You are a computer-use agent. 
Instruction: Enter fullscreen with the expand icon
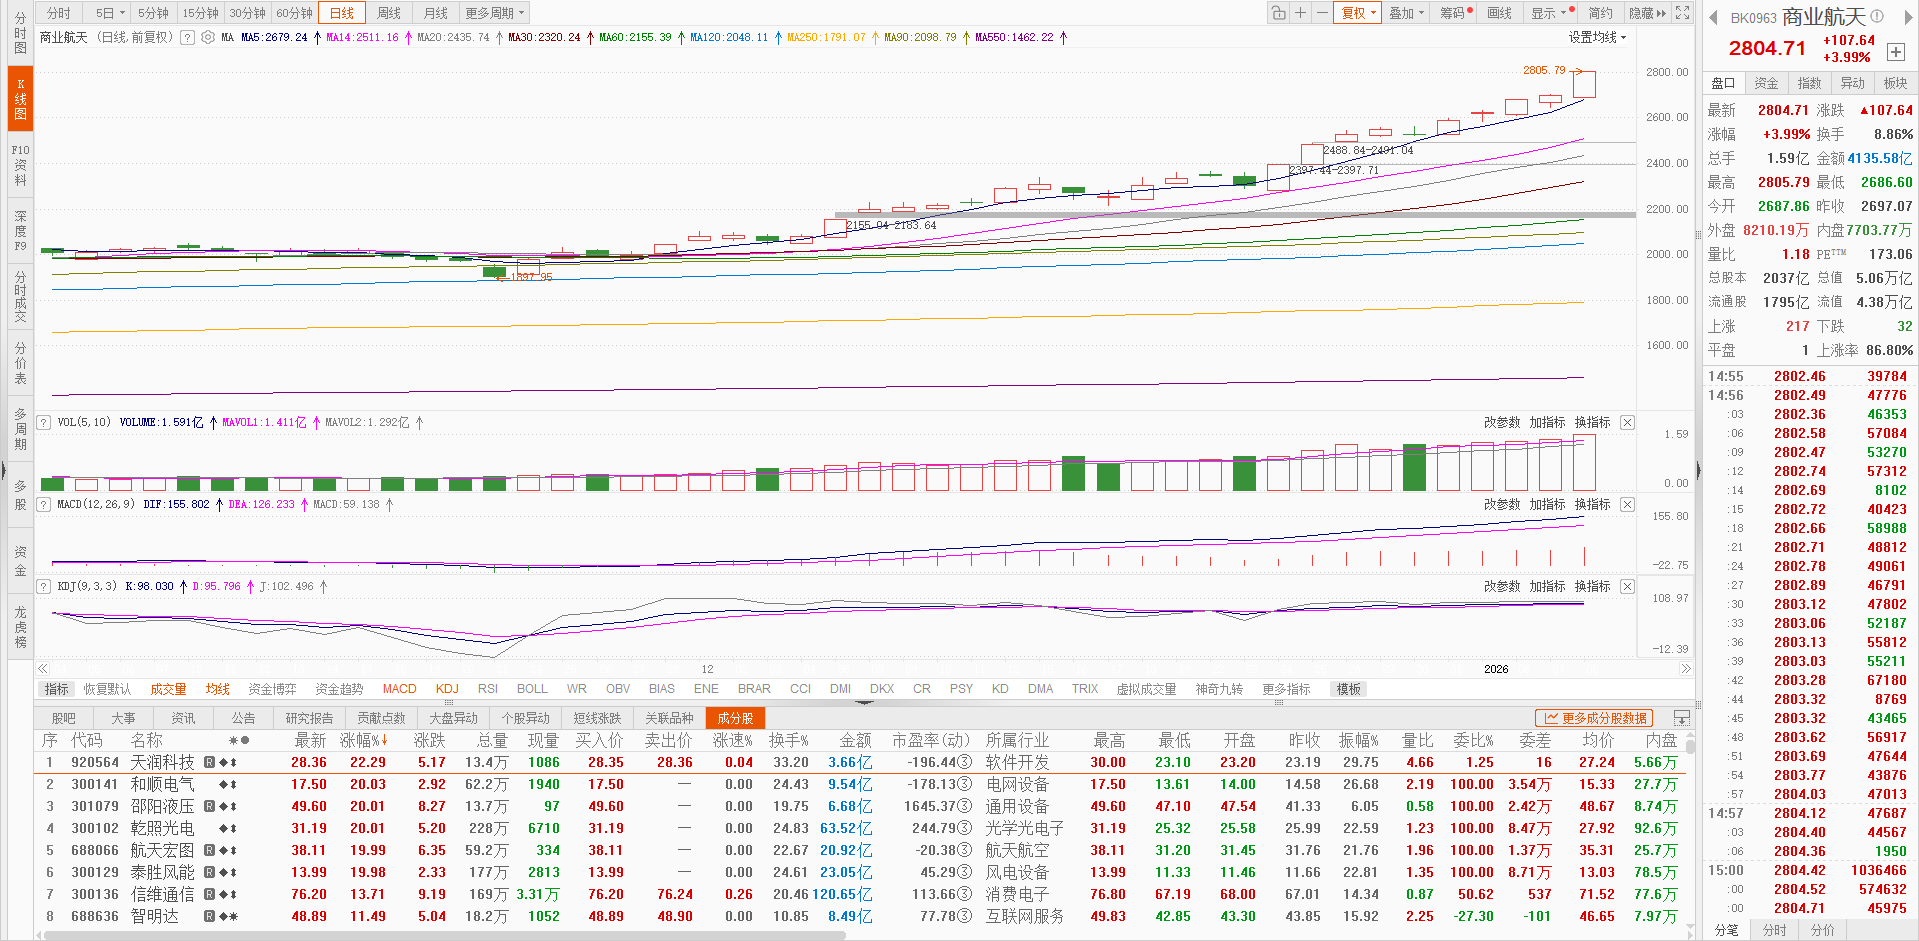1682,13
